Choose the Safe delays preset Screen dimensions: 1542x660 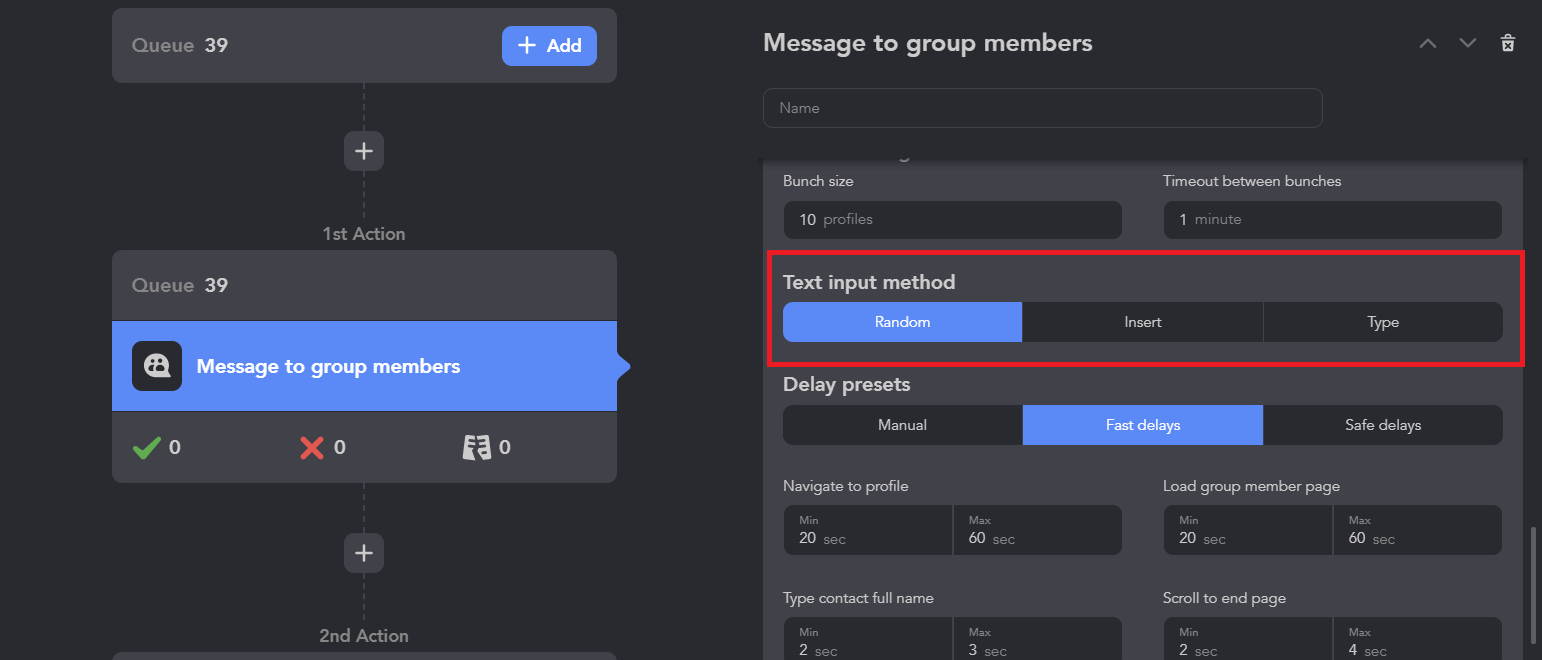point(1383,425)
